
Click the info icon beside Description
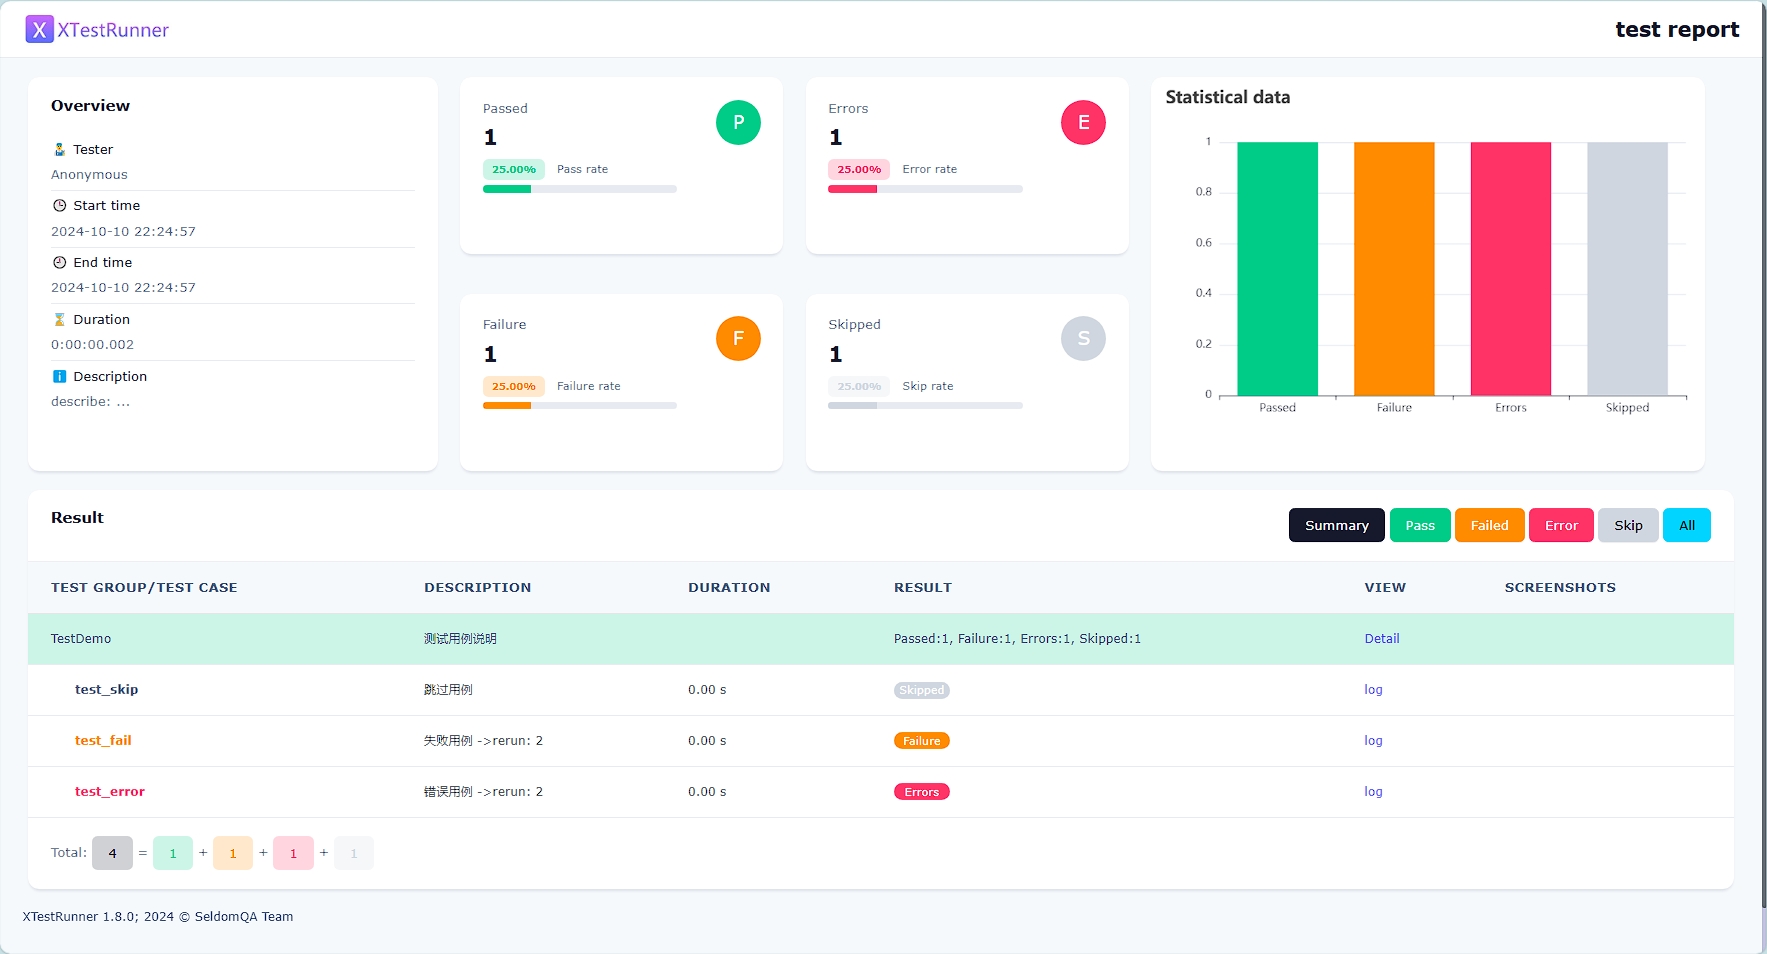59,377
